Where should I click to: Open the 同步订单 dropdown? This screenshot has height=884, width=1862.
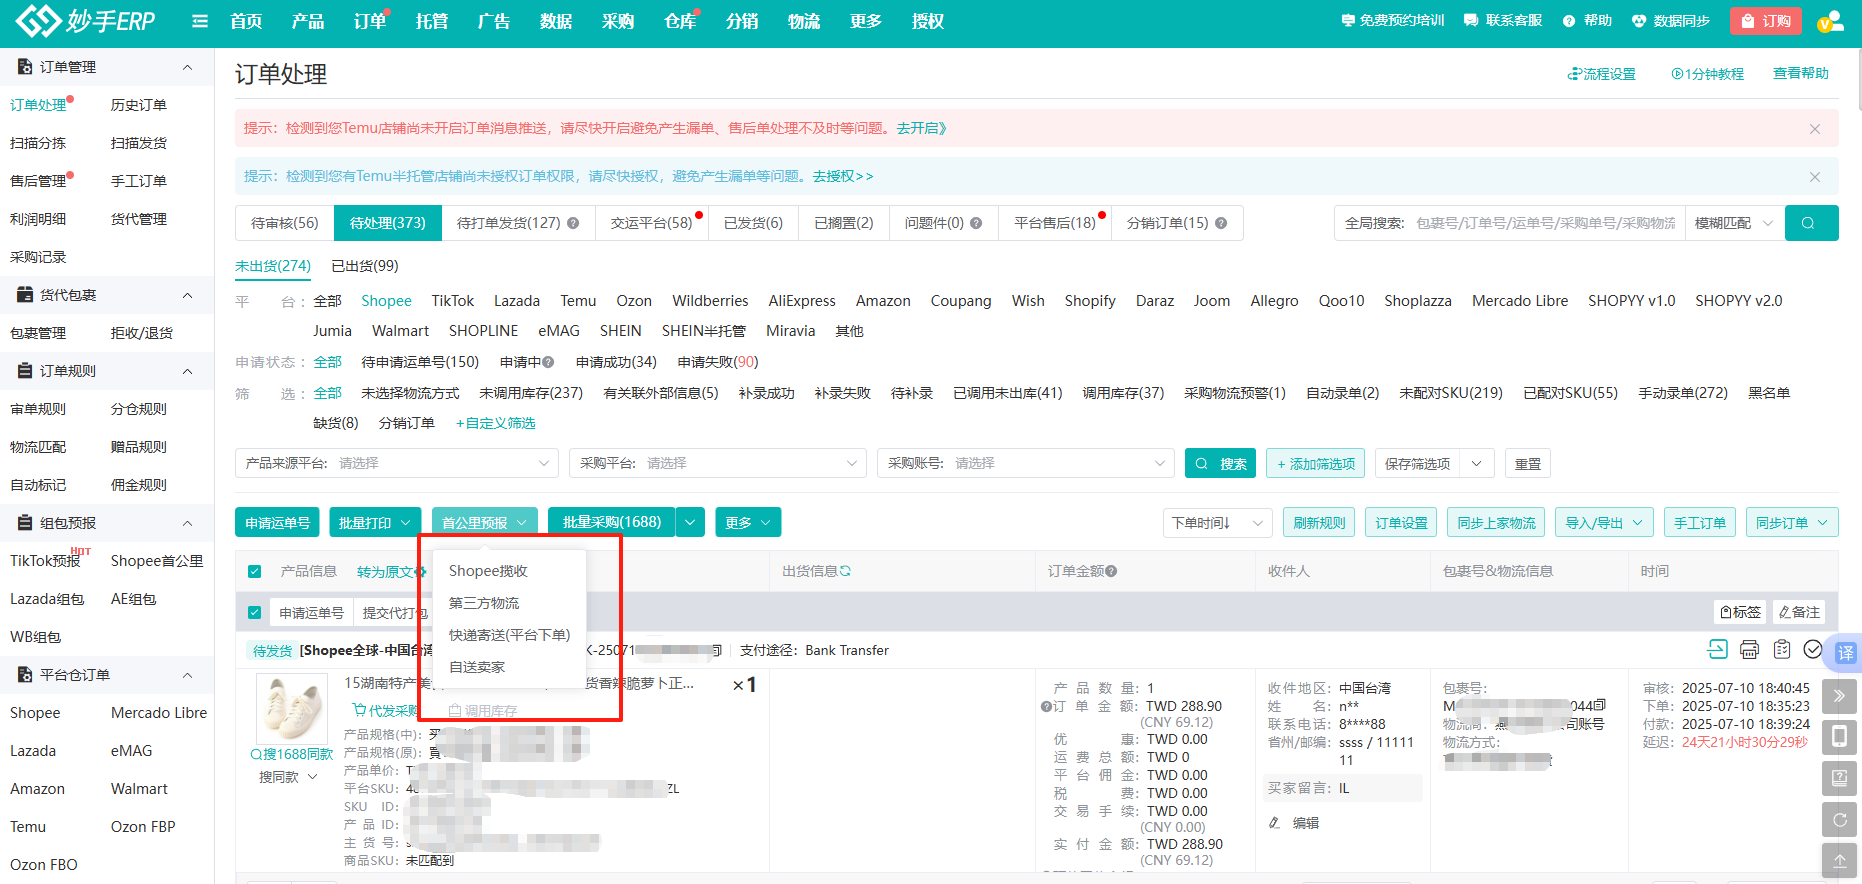click(x=1792, y=523)
